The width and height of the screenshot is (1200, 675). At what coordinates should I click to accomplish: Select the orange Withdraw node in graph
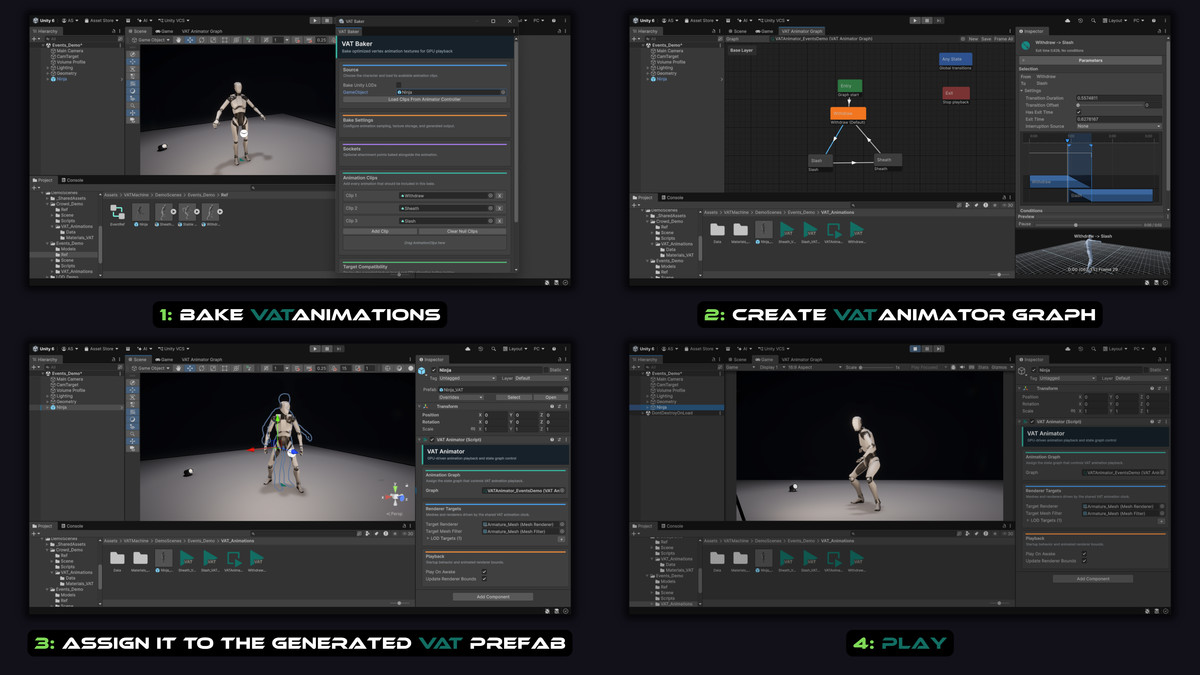click(848, 113)
